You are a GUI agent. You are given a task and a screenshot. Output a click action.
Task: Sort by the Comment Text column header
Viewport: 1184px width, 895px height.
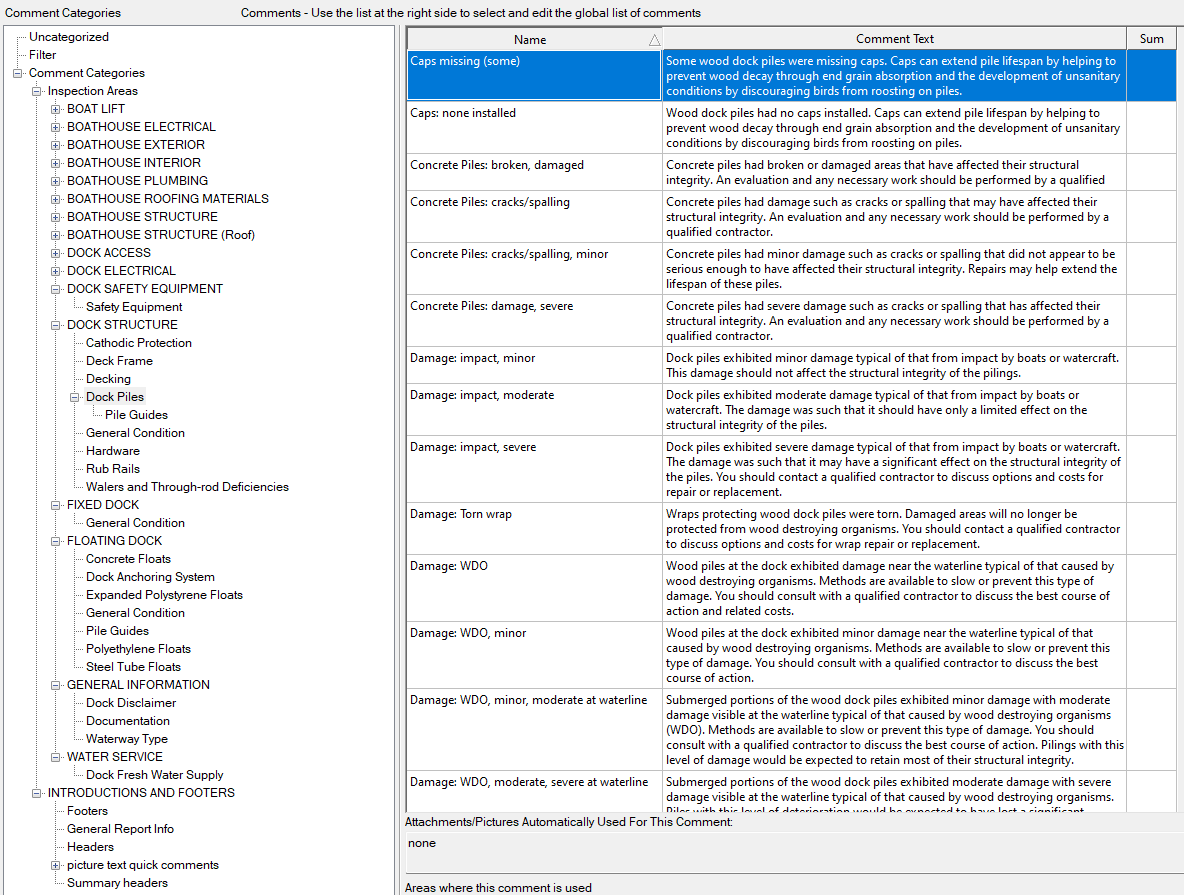point(894,39)
